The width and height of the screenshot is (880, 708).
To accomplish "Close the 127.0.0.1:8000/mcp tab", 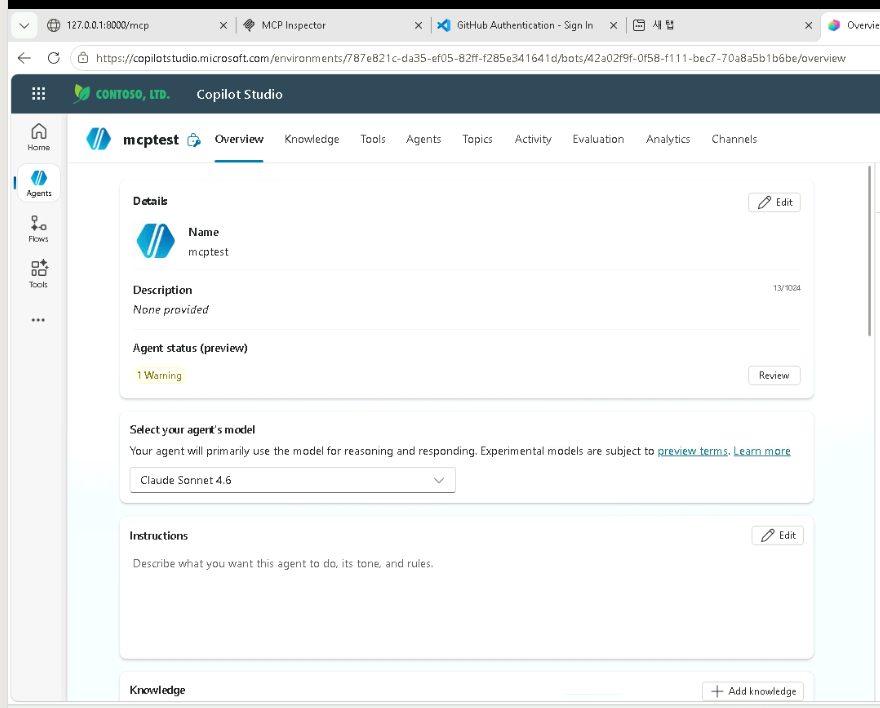I will pyautogui.click(x=223, y=25).
